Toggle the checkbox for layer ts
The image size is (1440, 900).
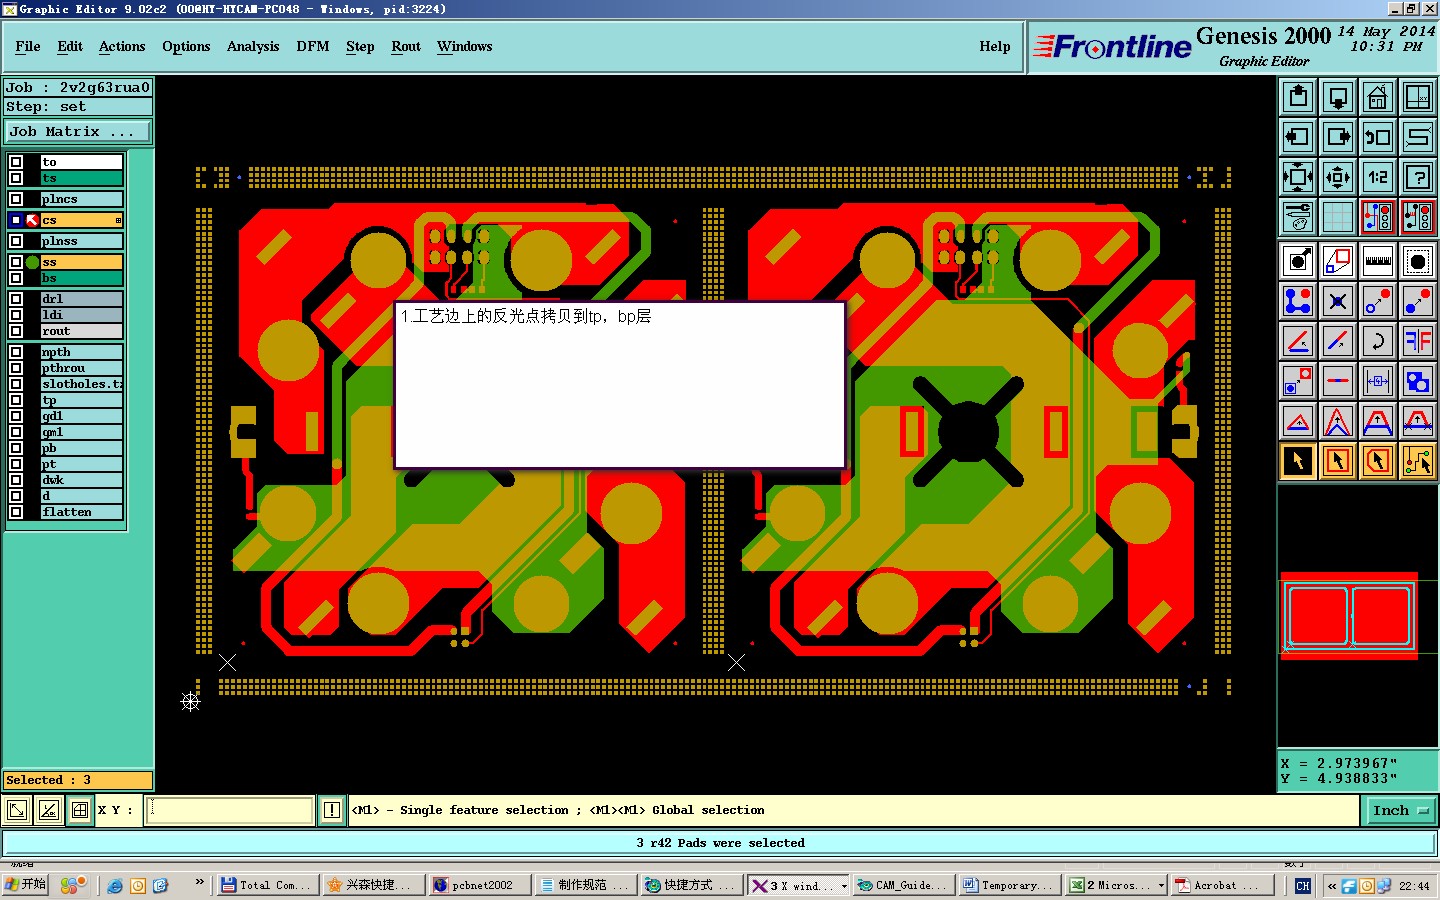tap(16, 178)
